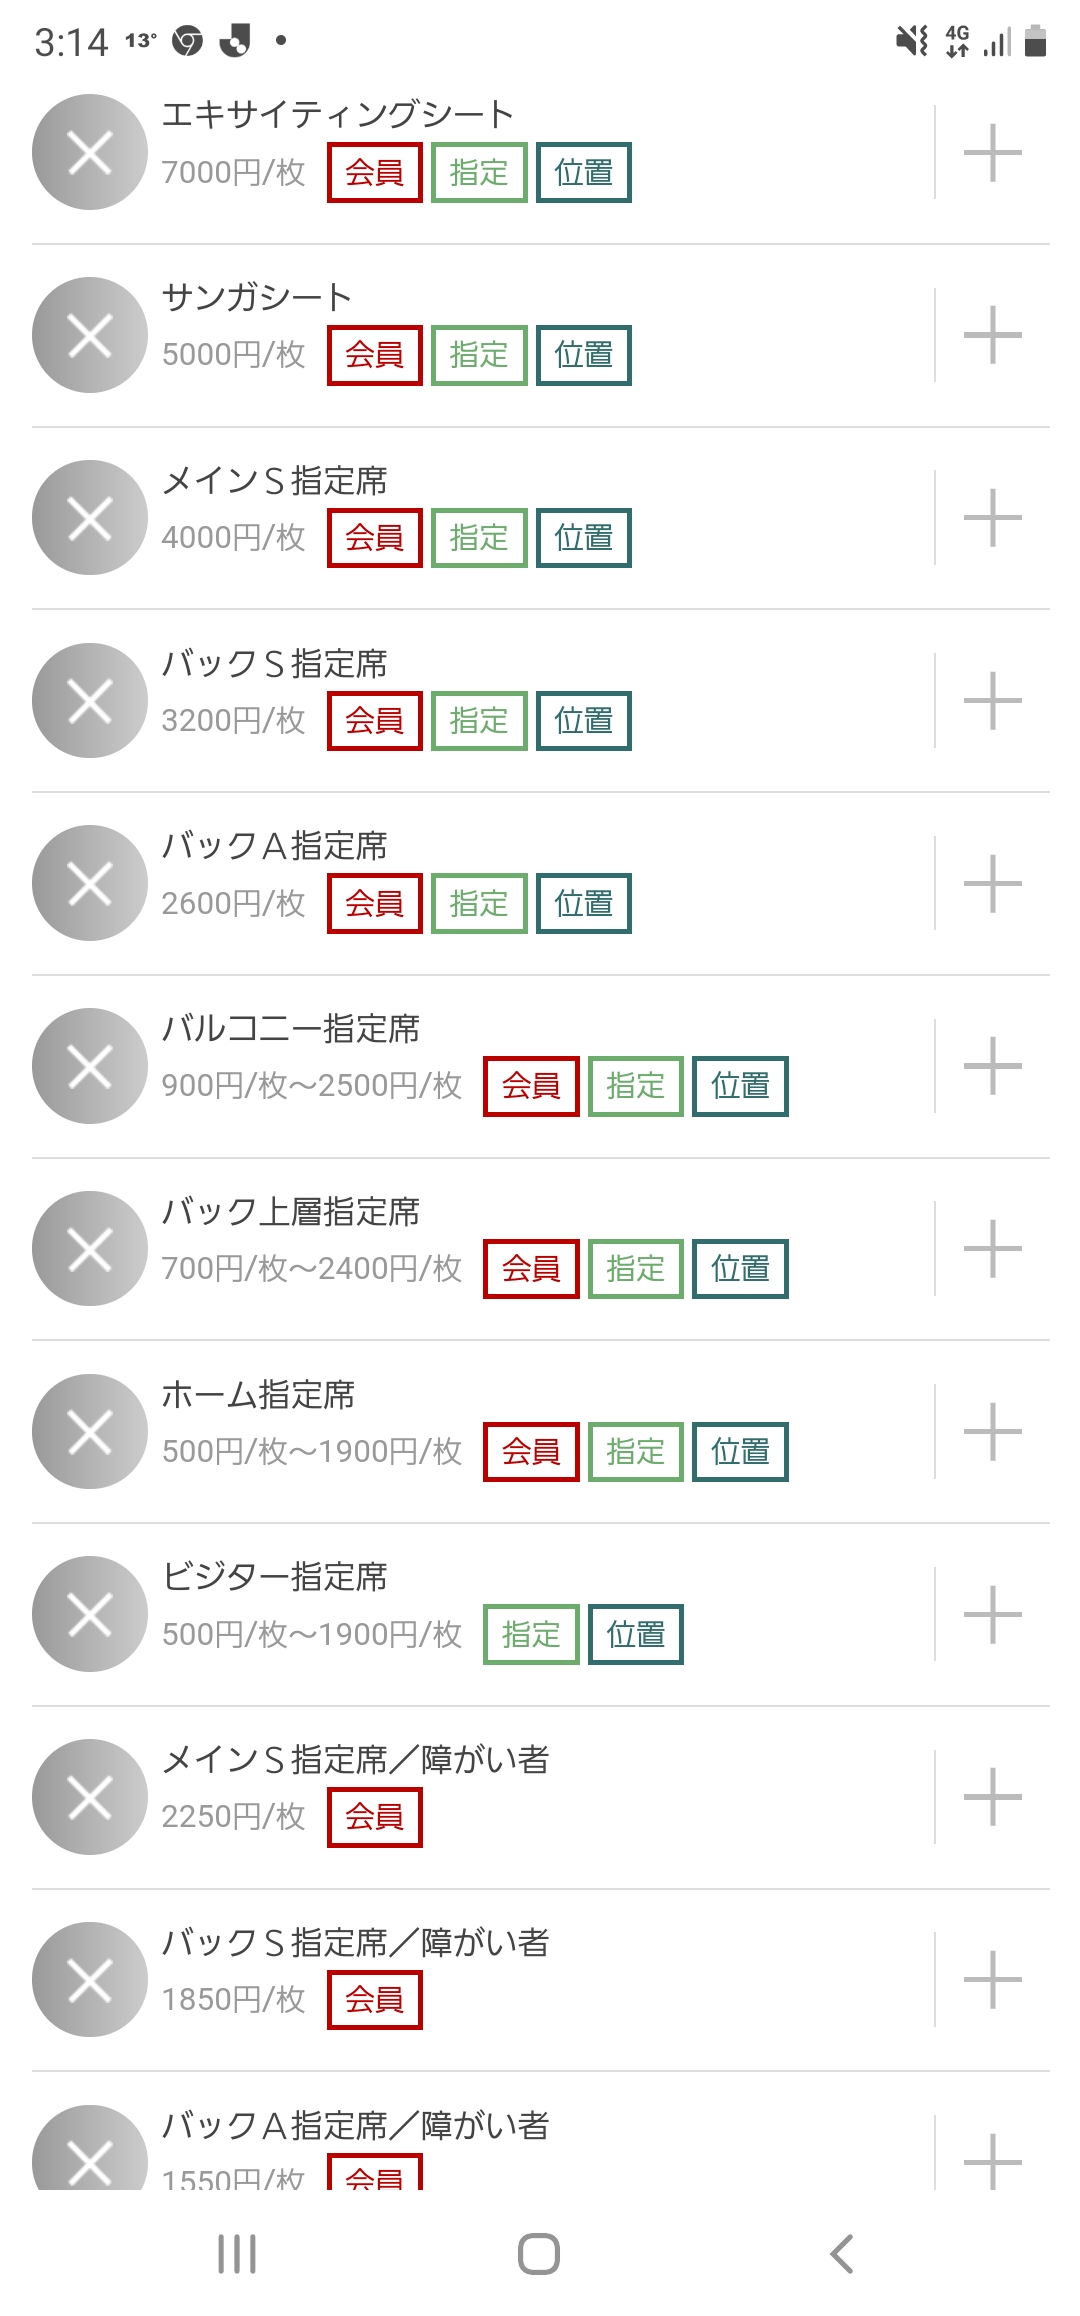The width and height of the screenshot is (1080, 2316).
Task: Add ビジター指定席 ticket using plus
Action: [992, 1614]
